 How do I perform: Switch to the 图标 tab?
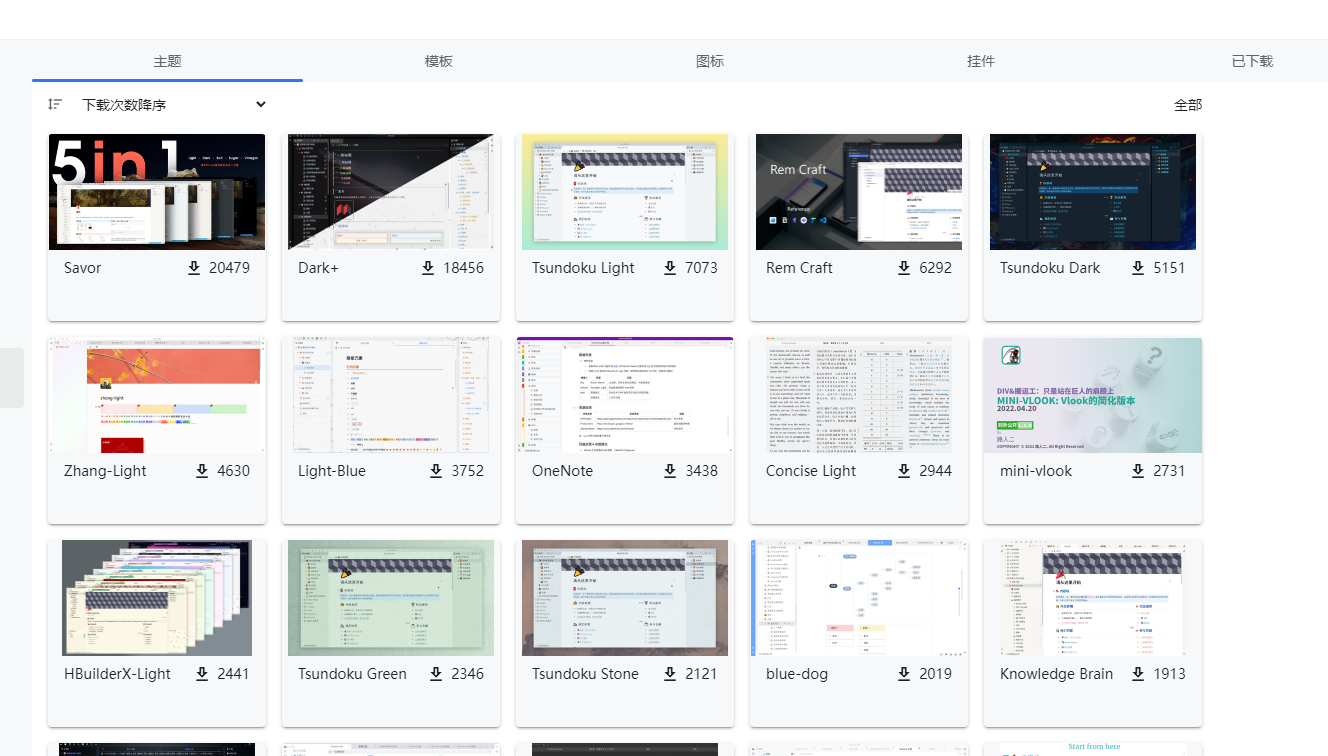[710, 61]
